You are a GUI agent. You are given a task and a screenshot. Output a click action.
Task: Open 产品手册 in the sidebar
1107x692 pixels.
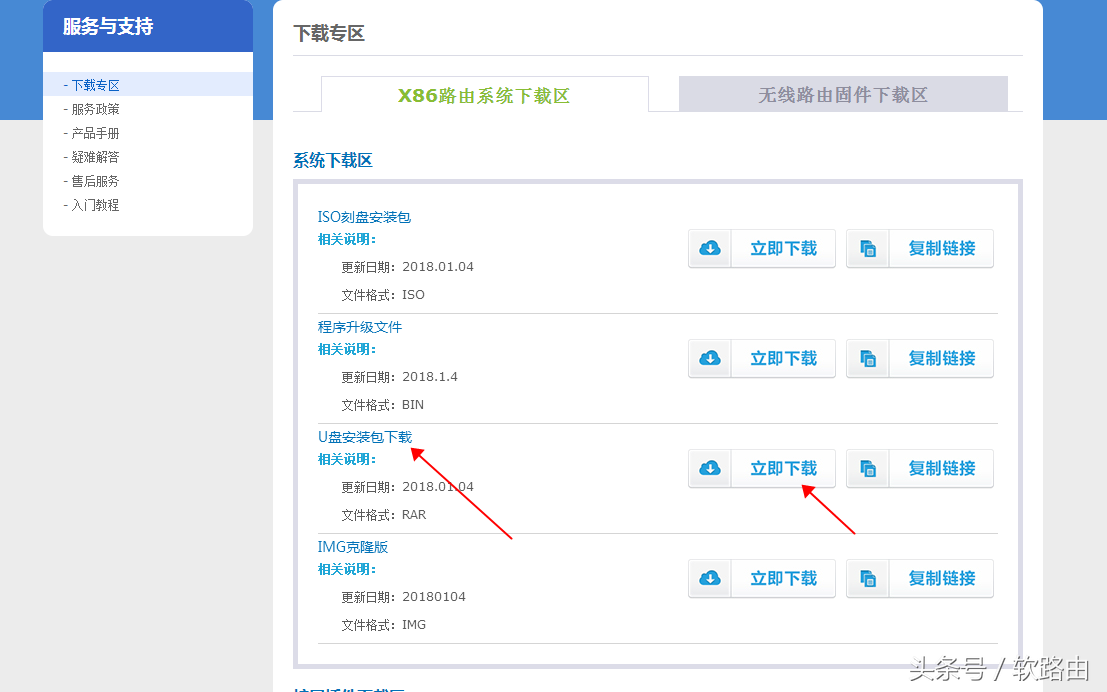pyautogui.click(x=95, y=133)
